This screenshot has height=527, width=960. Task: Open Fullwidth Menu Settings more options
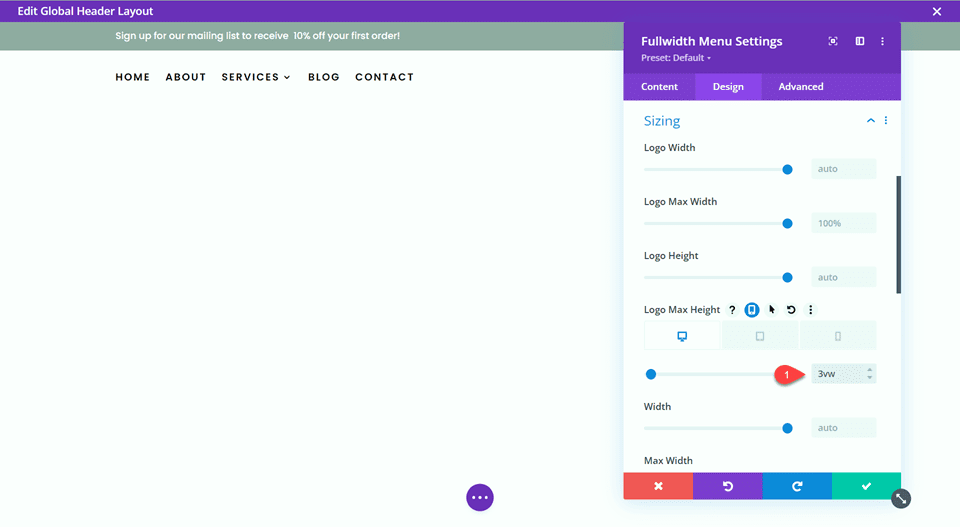pos(882,41)
